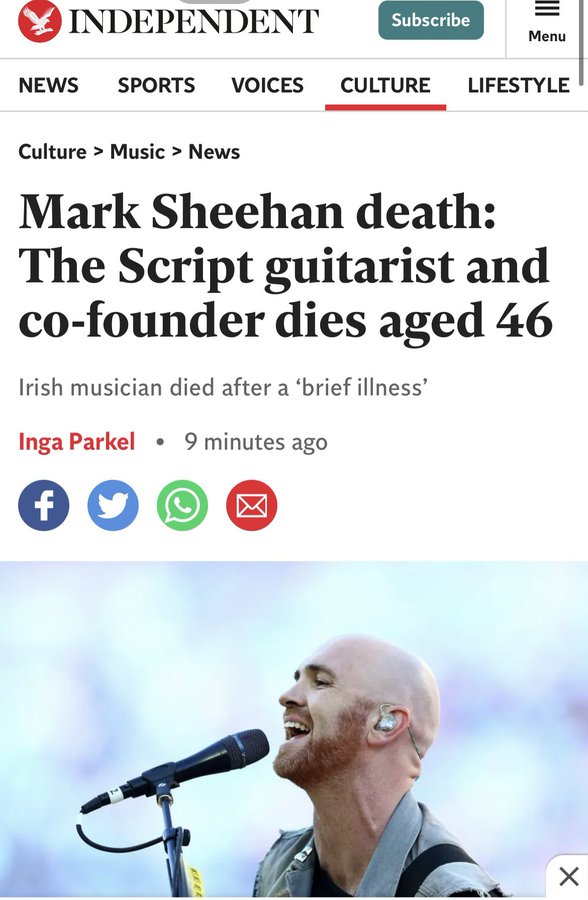The image size is (588, 900).
Task: Open the VOICES section
Action: click(267, 86)
